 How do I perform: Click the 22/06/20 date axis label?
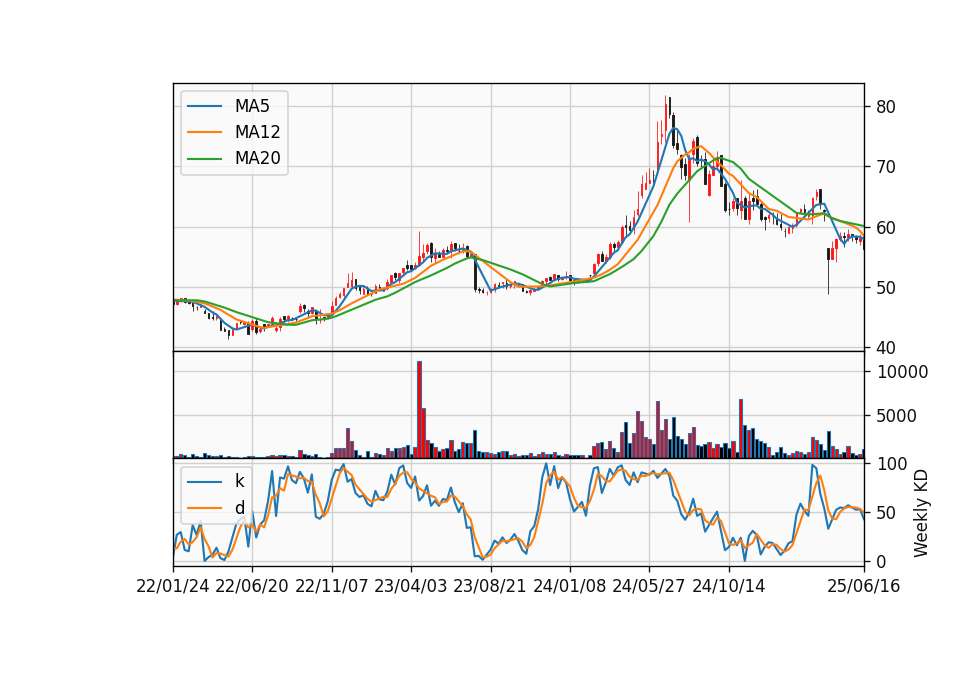point(252,586)
